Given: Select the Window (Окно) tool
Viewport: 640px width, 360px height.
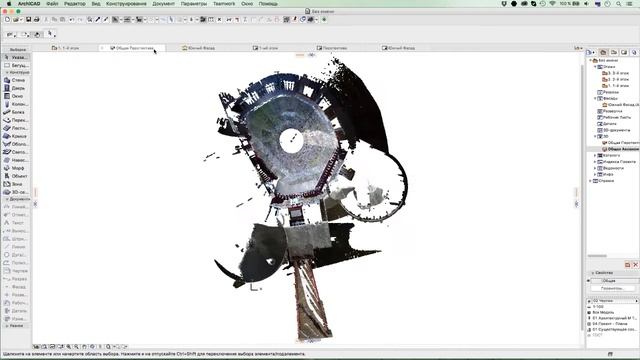Looking at the screenshot, I should click(x=16, y=96).
